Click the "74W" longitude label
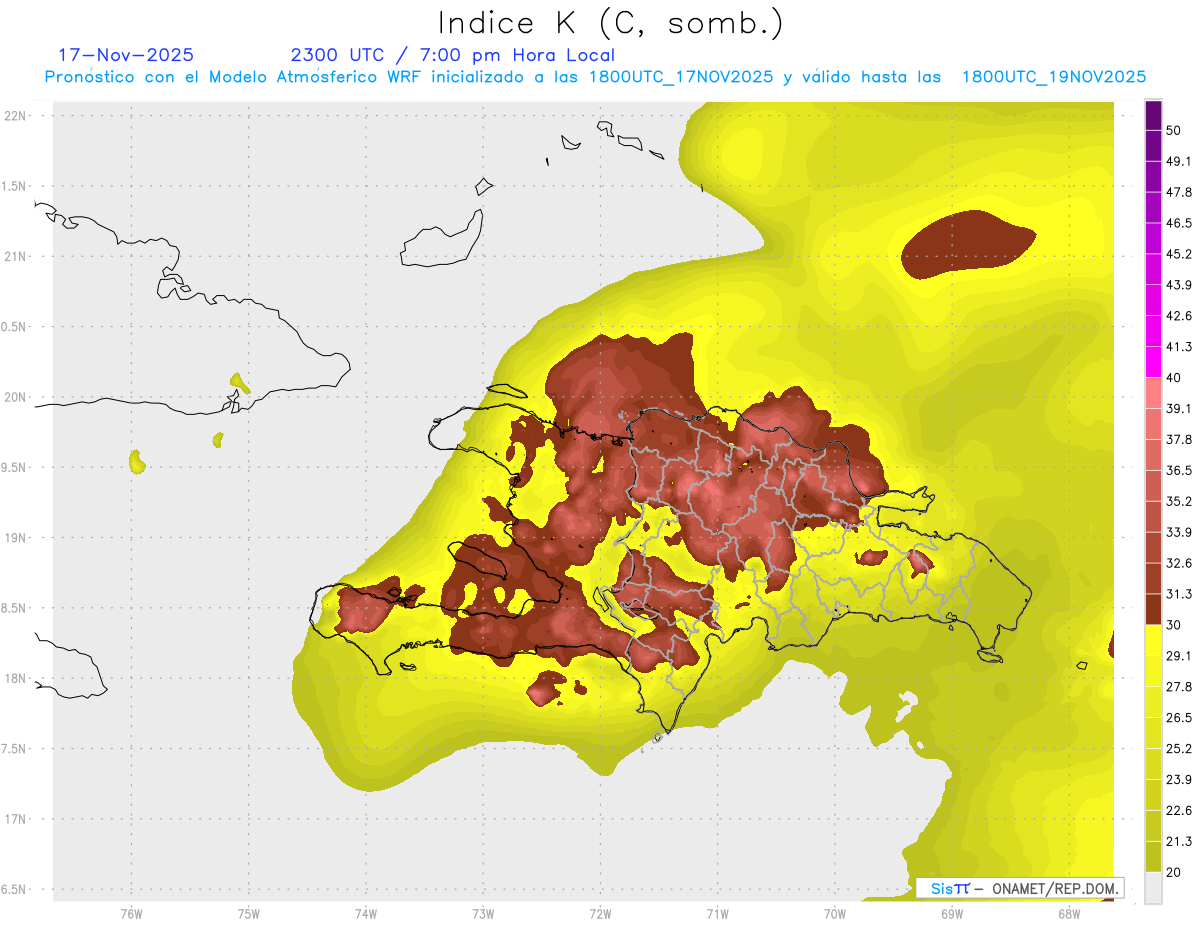This screenshot has height=927, width=1200. coord(365,914)
